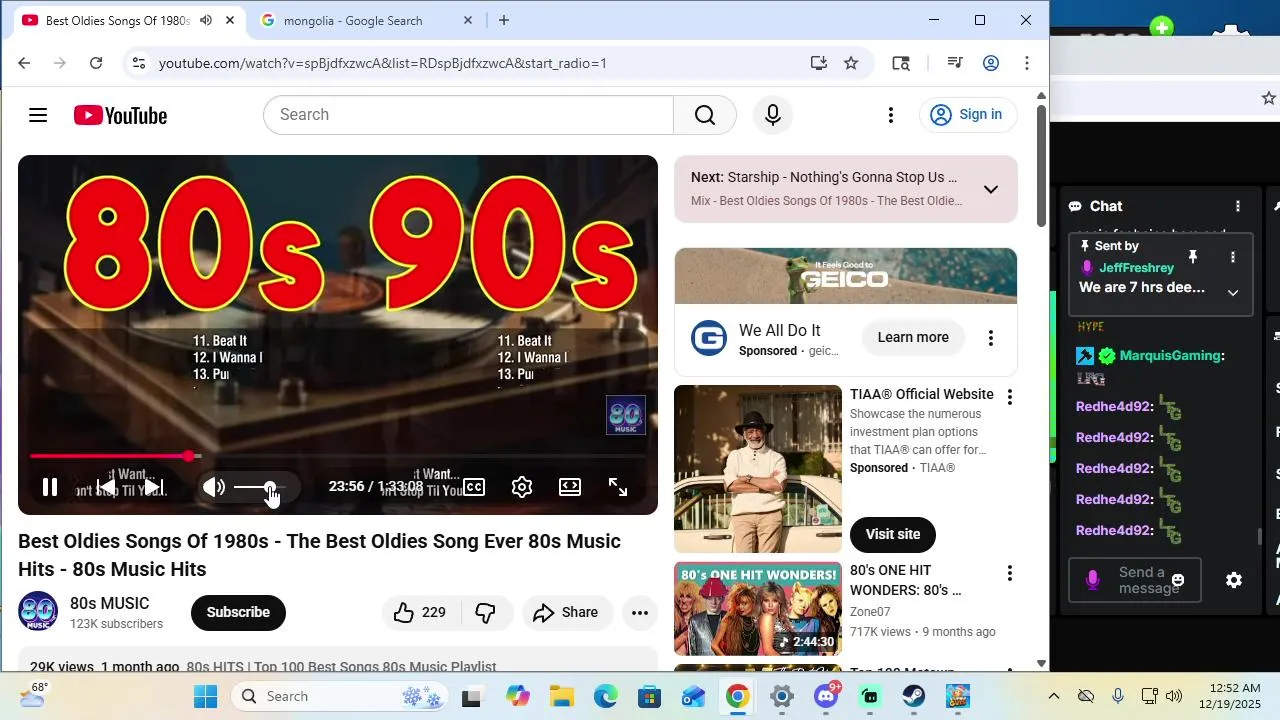Open YouTube settings three-dot menu
Image resolution: width=1280 pixels, height=720 pixels.
(891, 115)
